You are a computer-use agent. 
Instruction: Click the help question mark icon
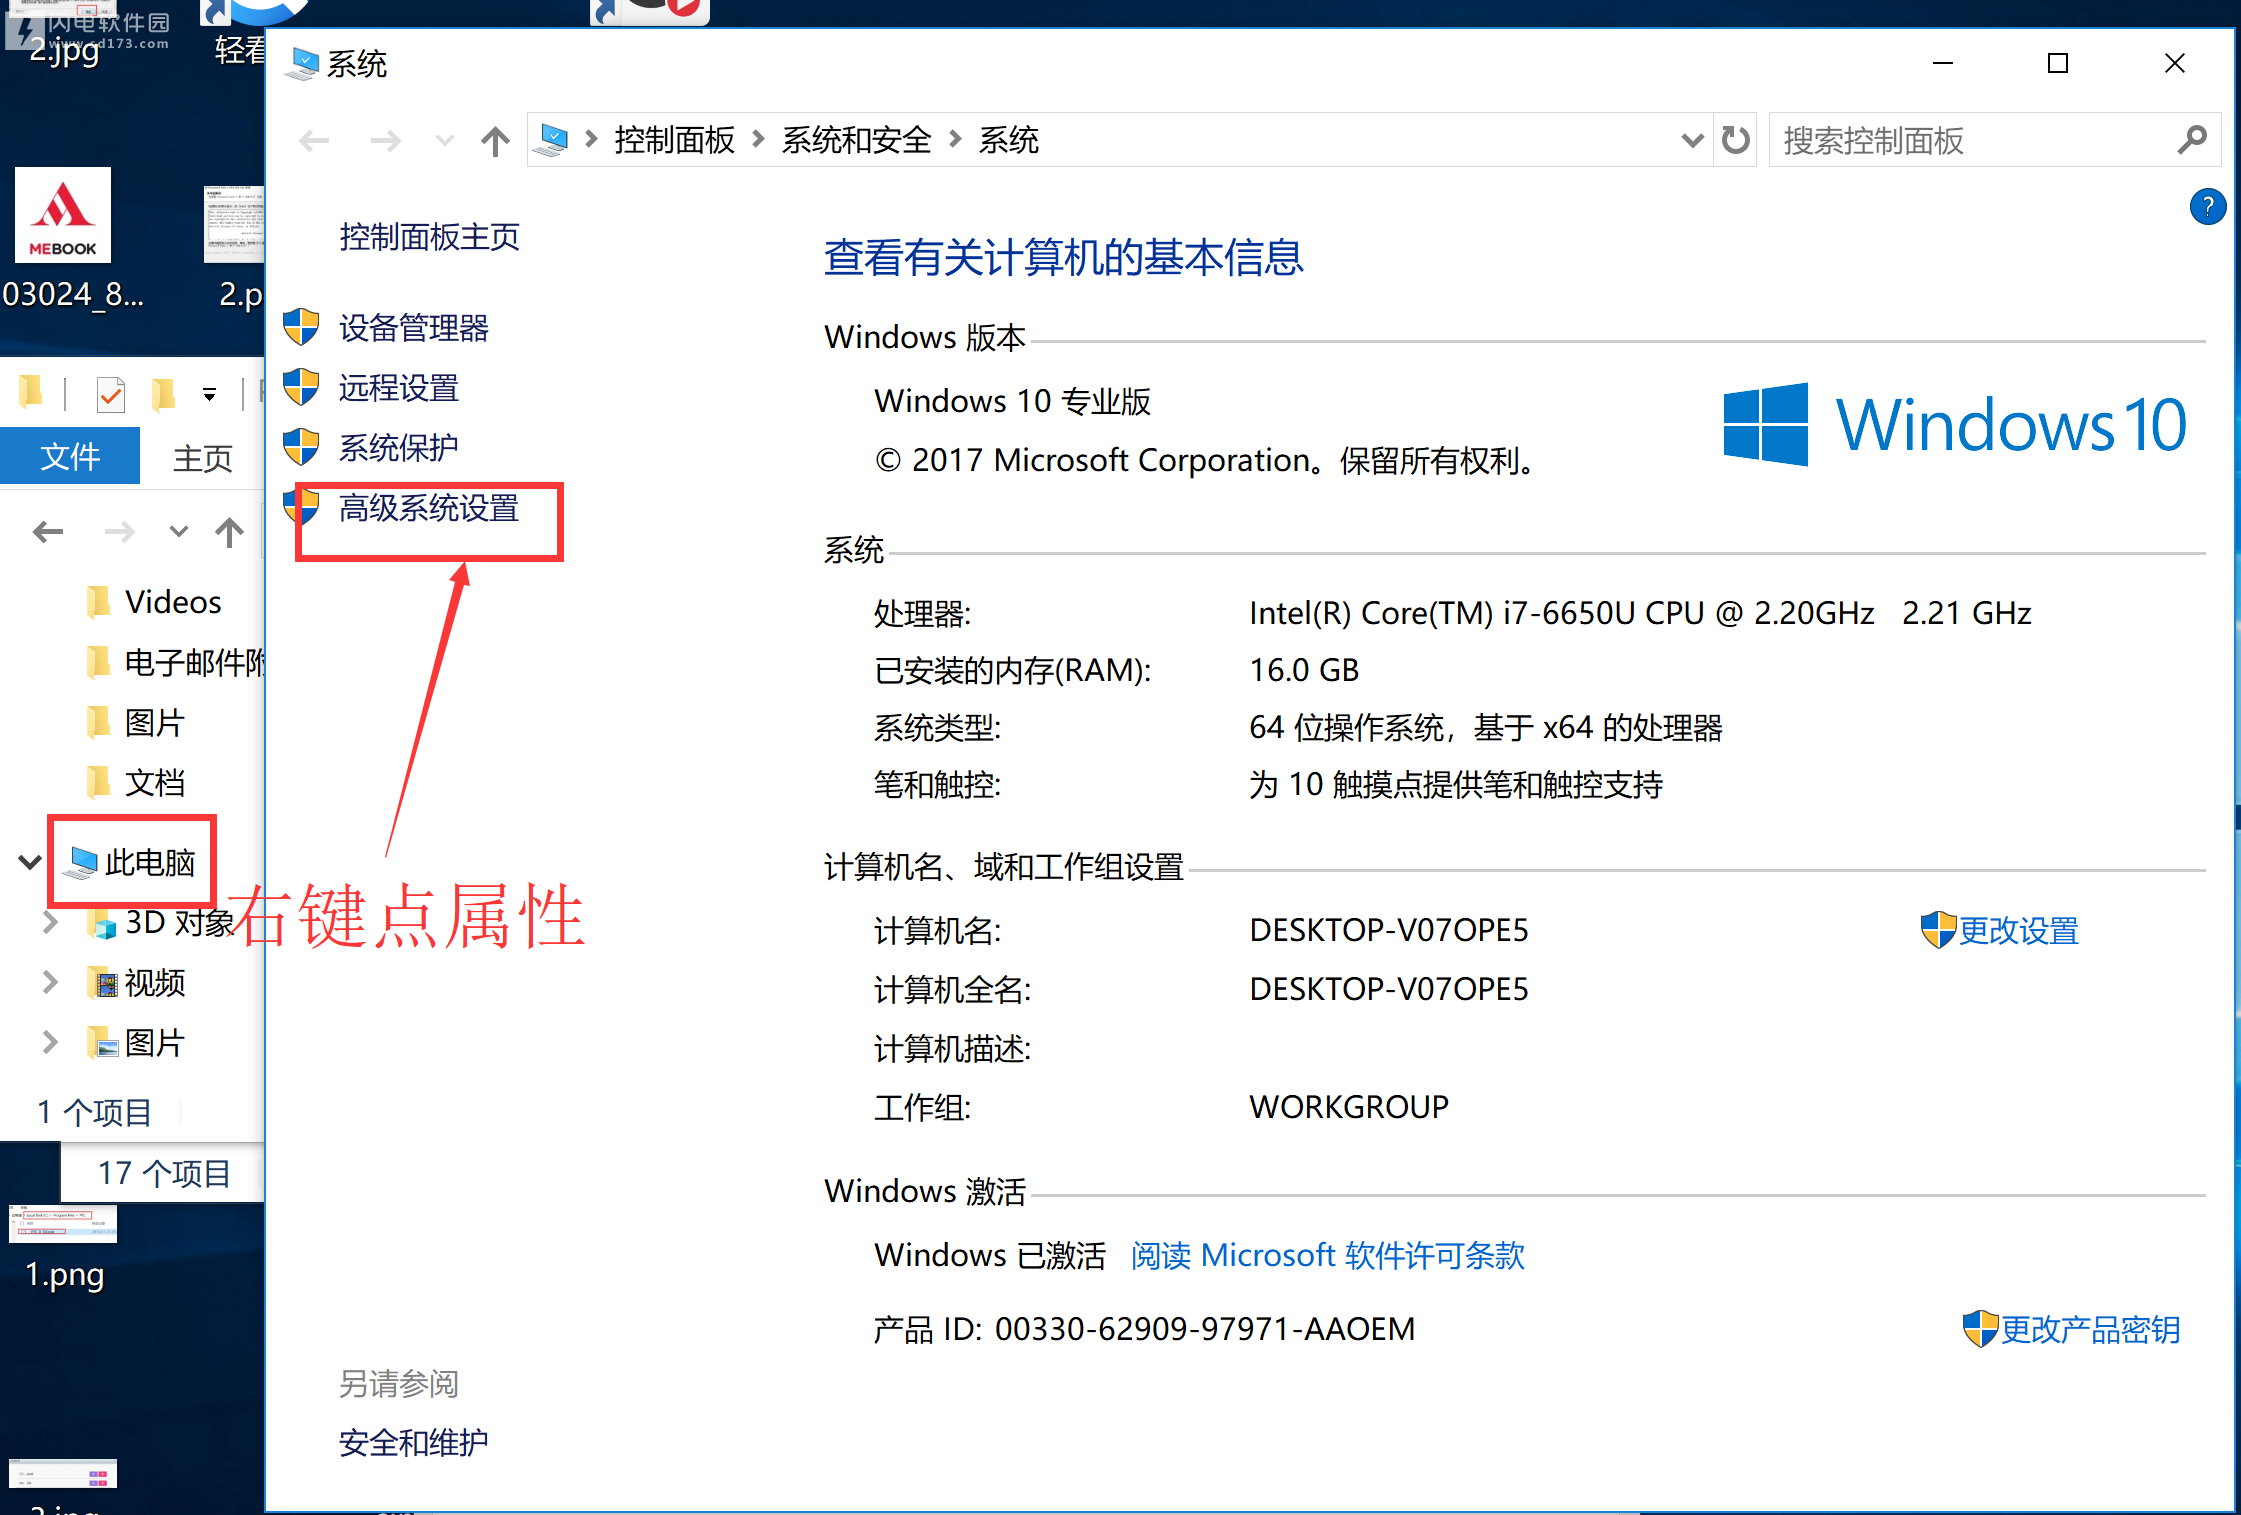(x=2207, y=207)
